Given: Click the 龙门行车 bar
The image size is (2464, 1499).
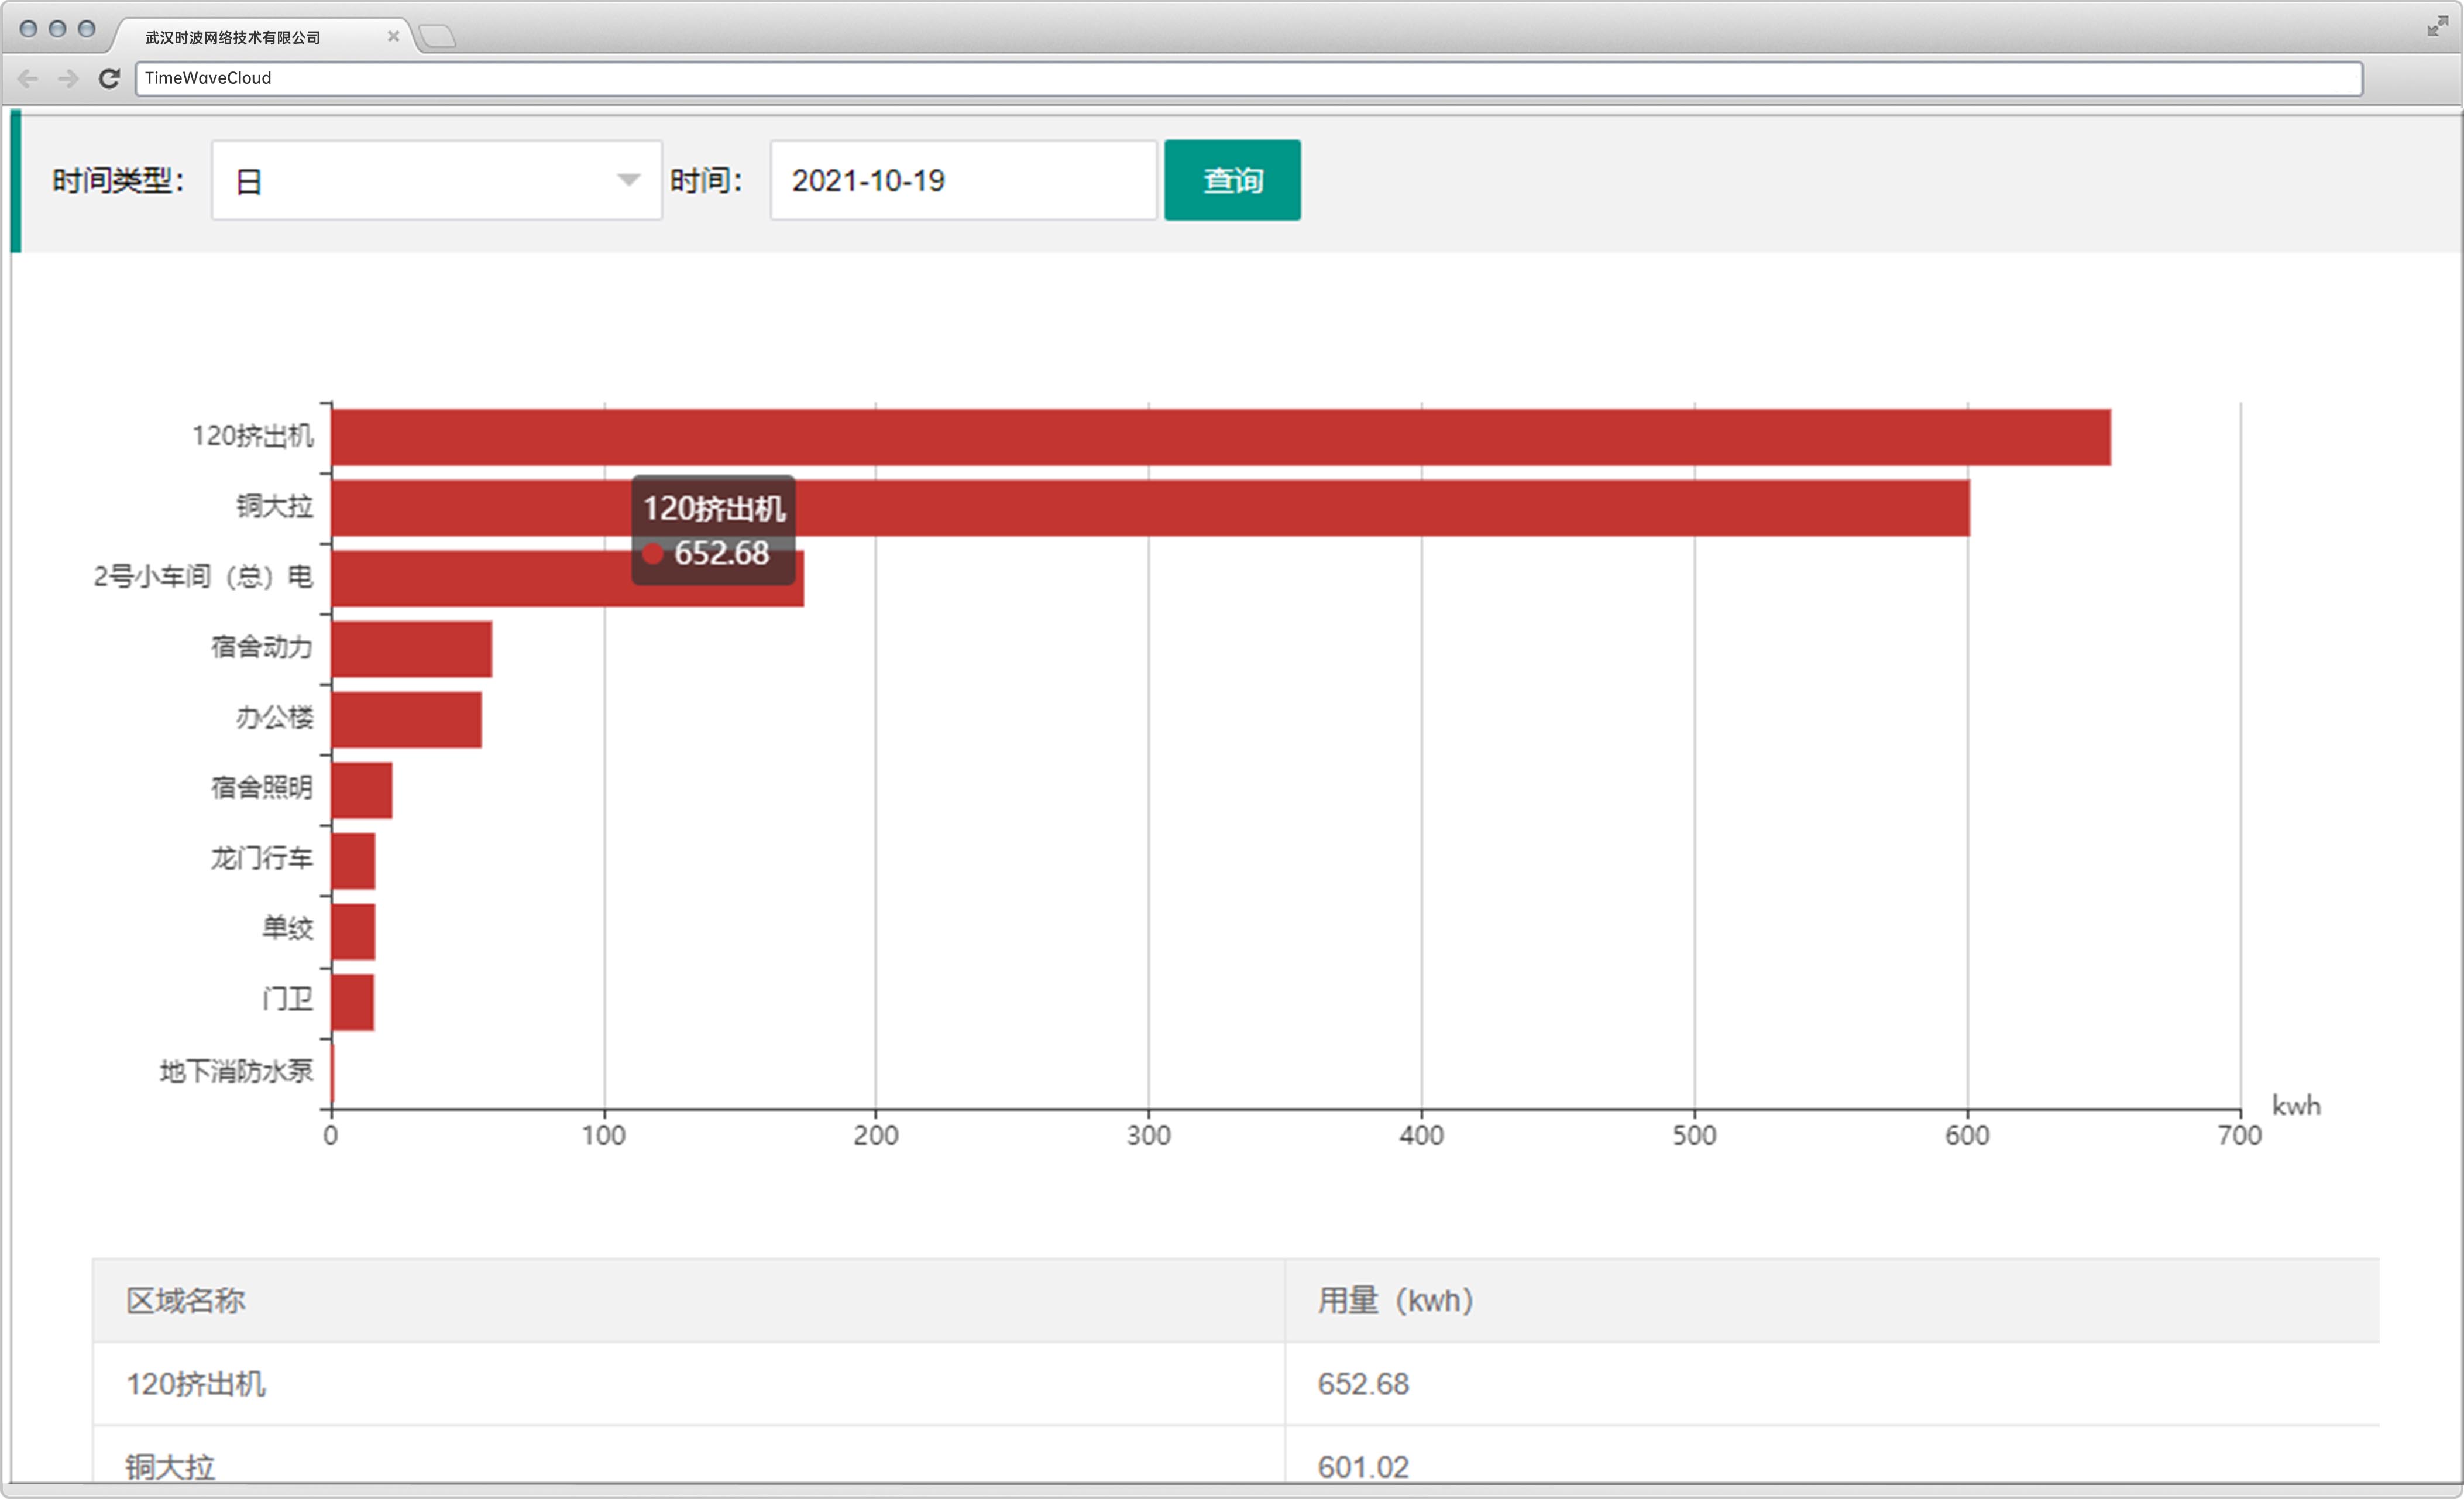Looking at the screenshot, I should pyautogui.click(x=353, y=861).
